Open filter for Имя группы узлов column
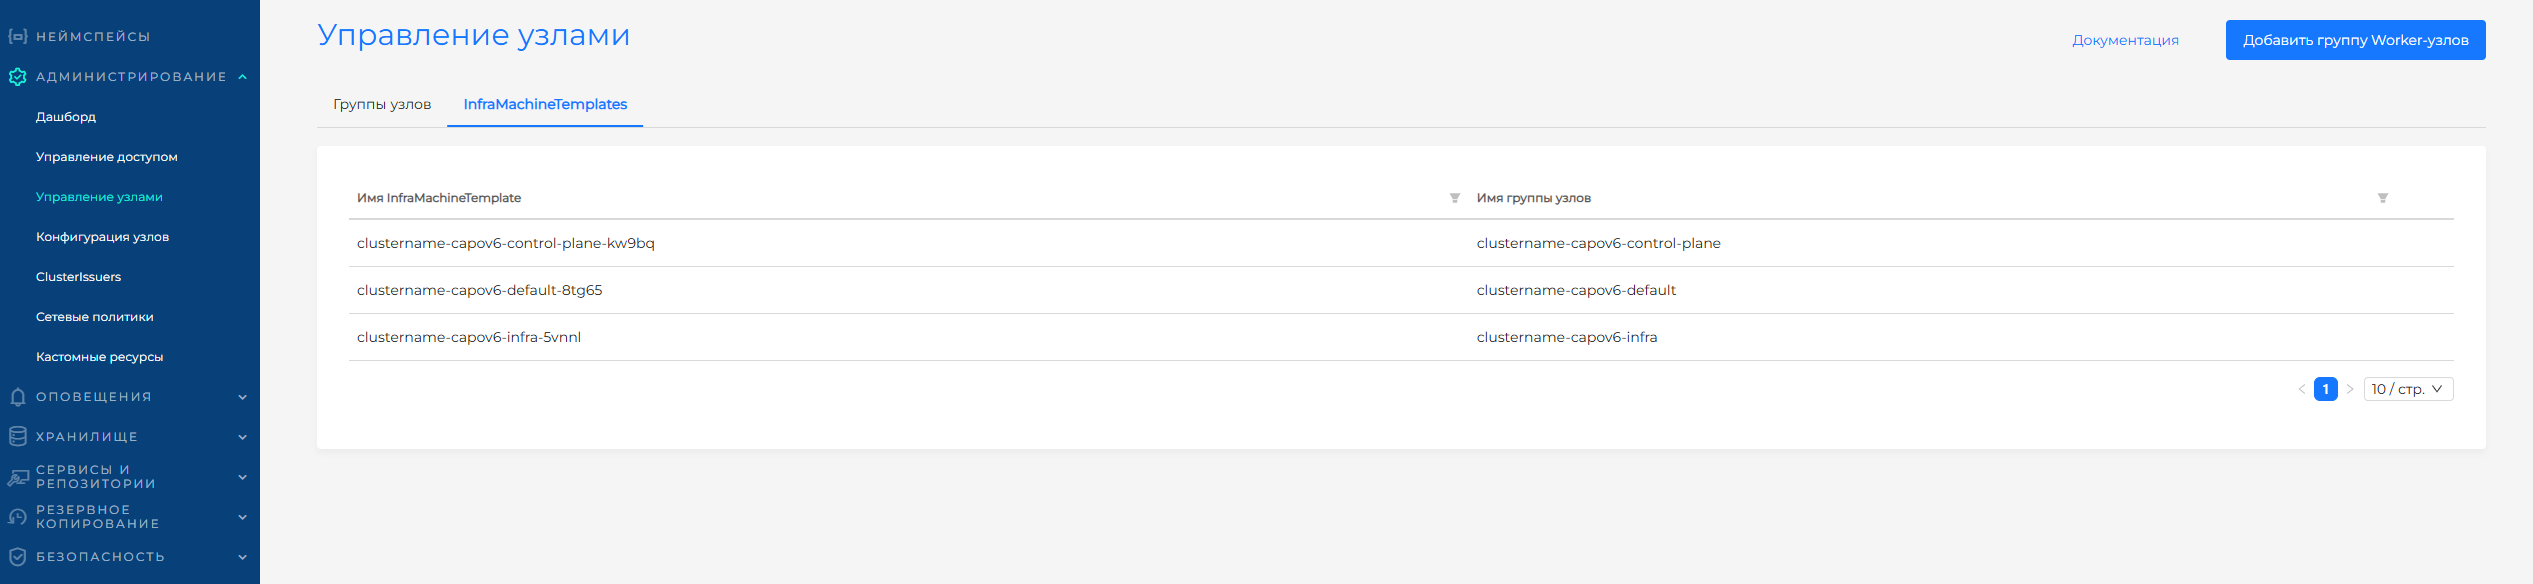The image size is (2533, 584). 2383,198
